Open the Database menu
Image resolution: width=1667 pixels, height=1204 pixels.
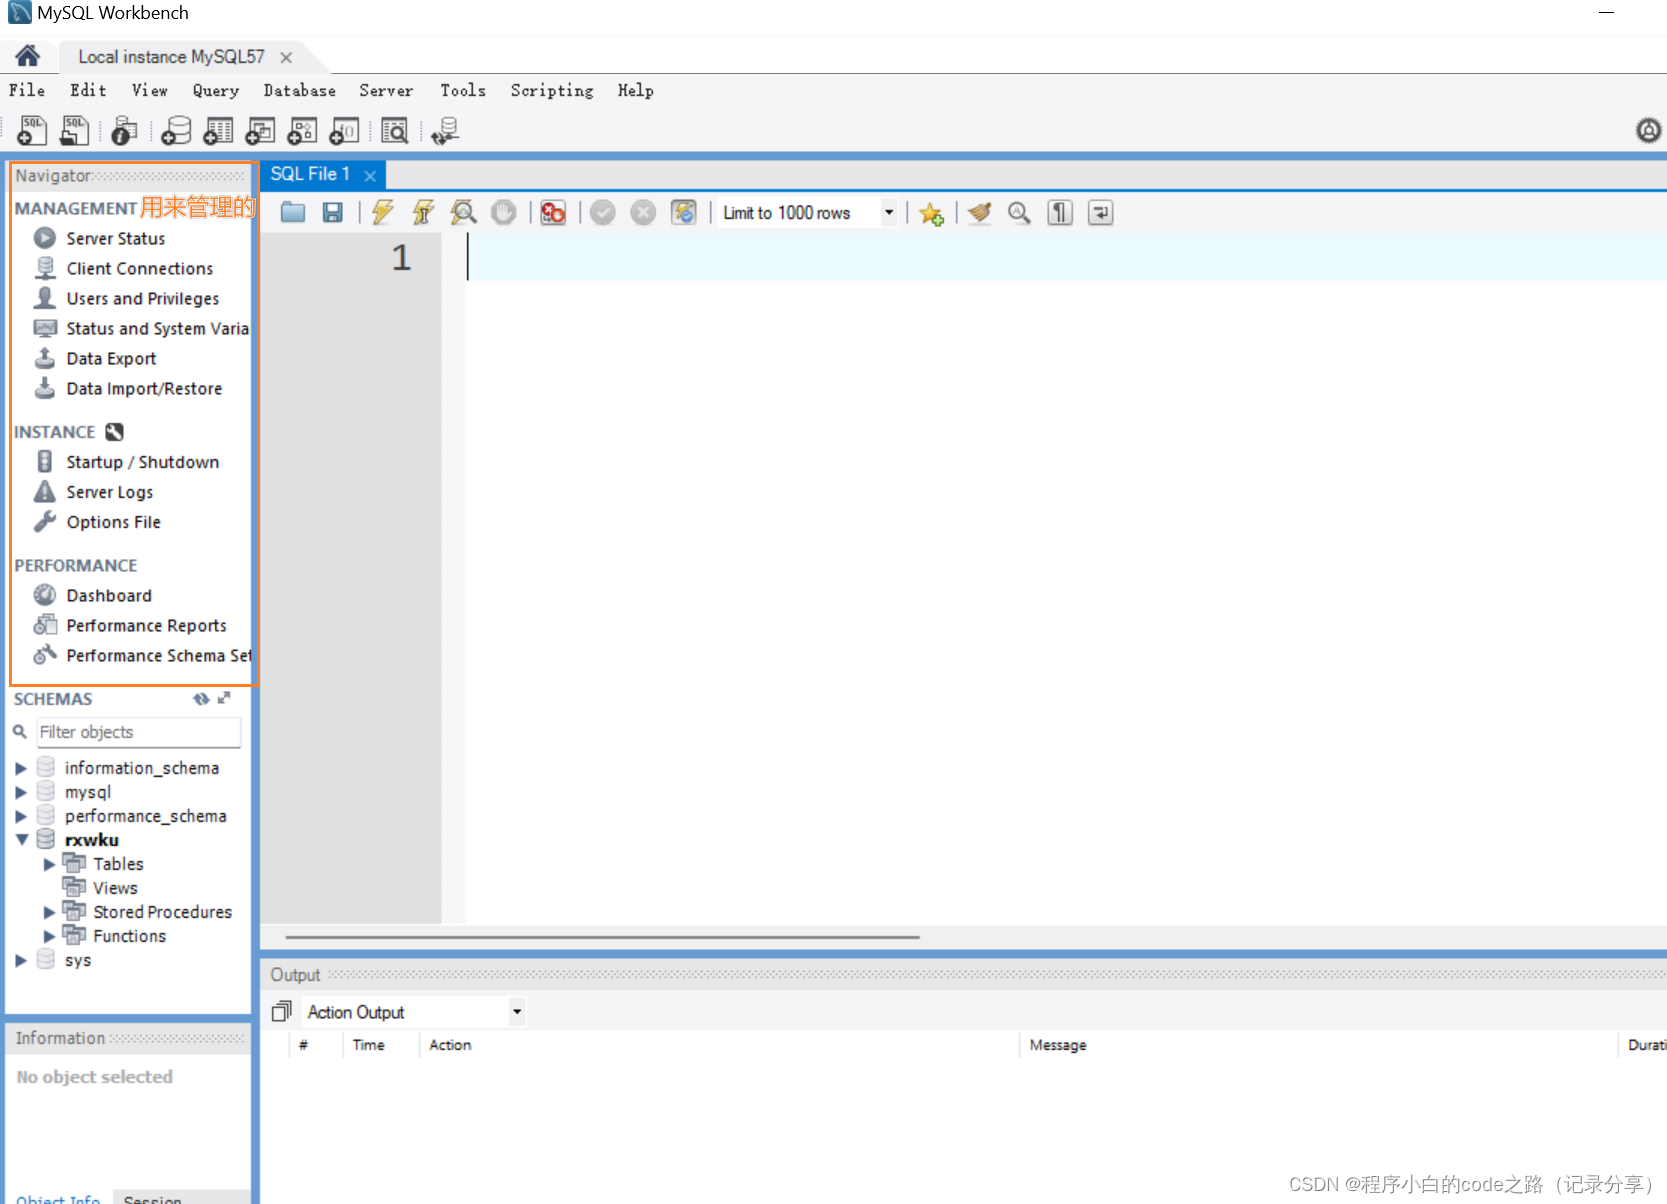300,90
